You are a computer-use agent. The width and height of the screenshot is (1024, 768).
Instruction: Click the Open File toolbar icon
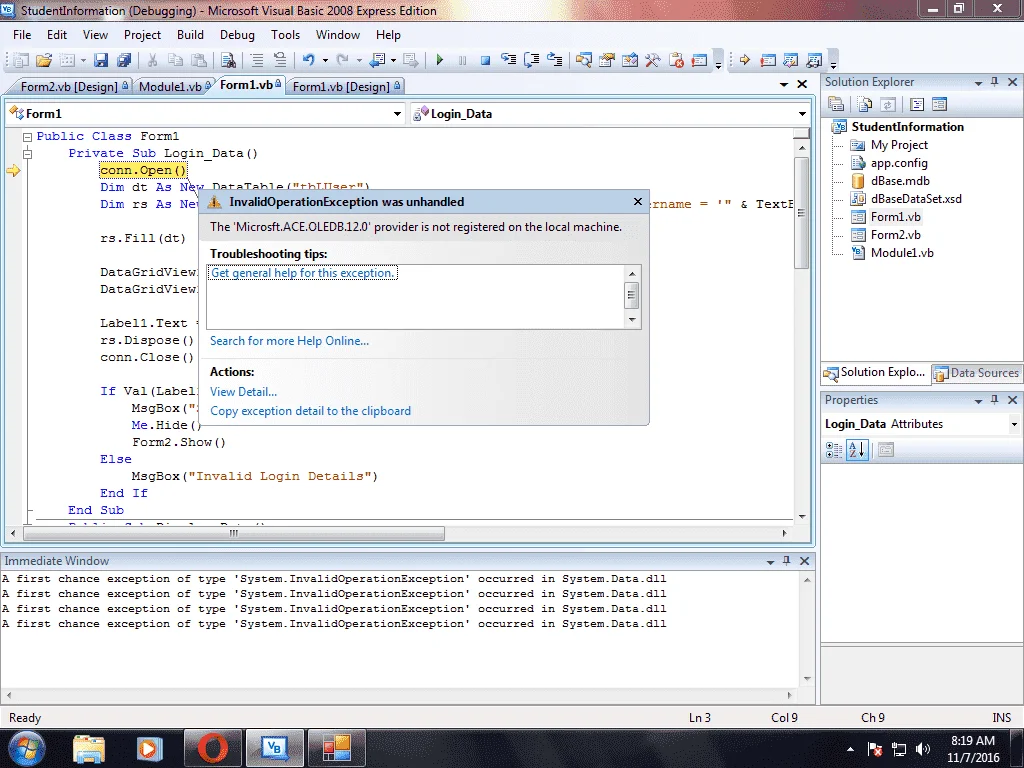pos(44,61)
